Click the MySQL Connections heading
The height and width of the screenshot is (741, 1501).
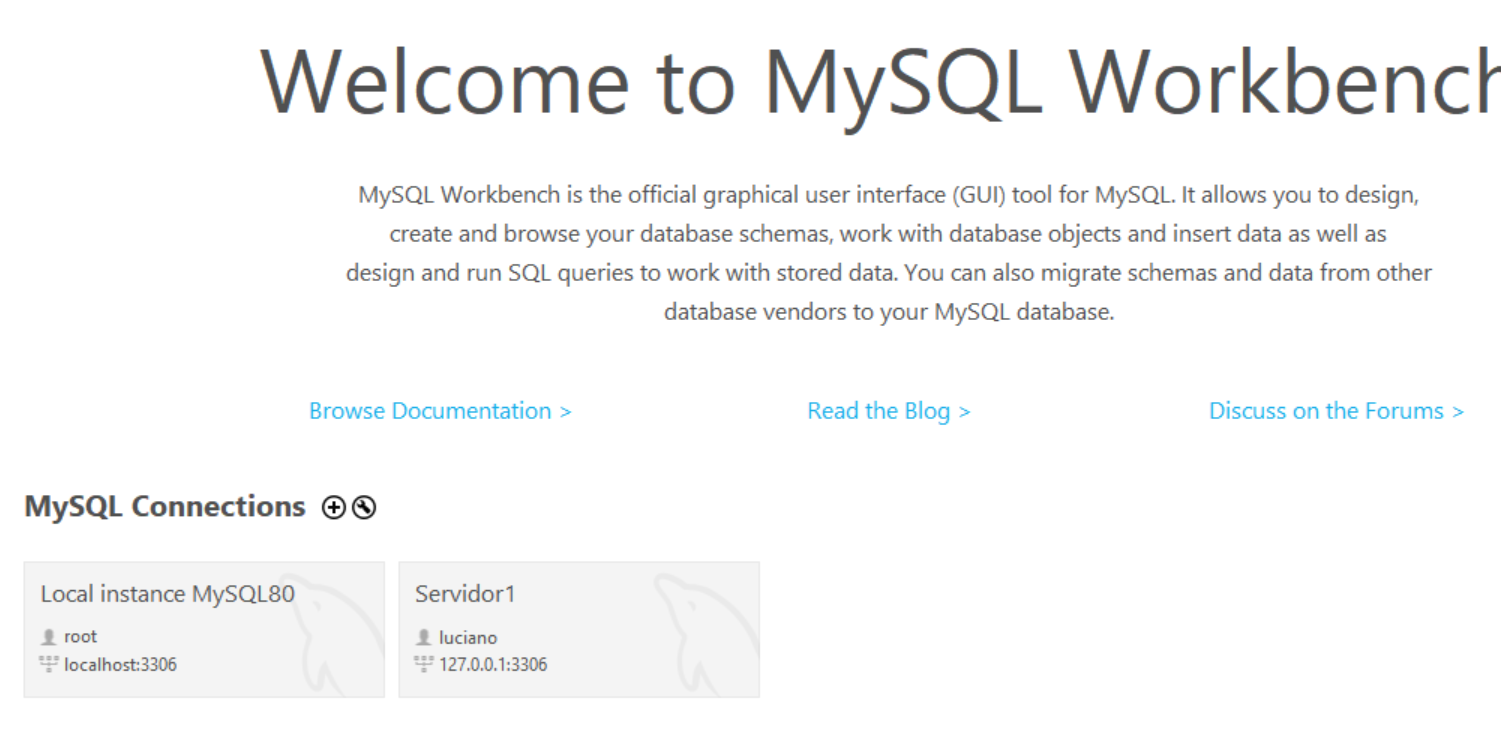click(165, 507)
